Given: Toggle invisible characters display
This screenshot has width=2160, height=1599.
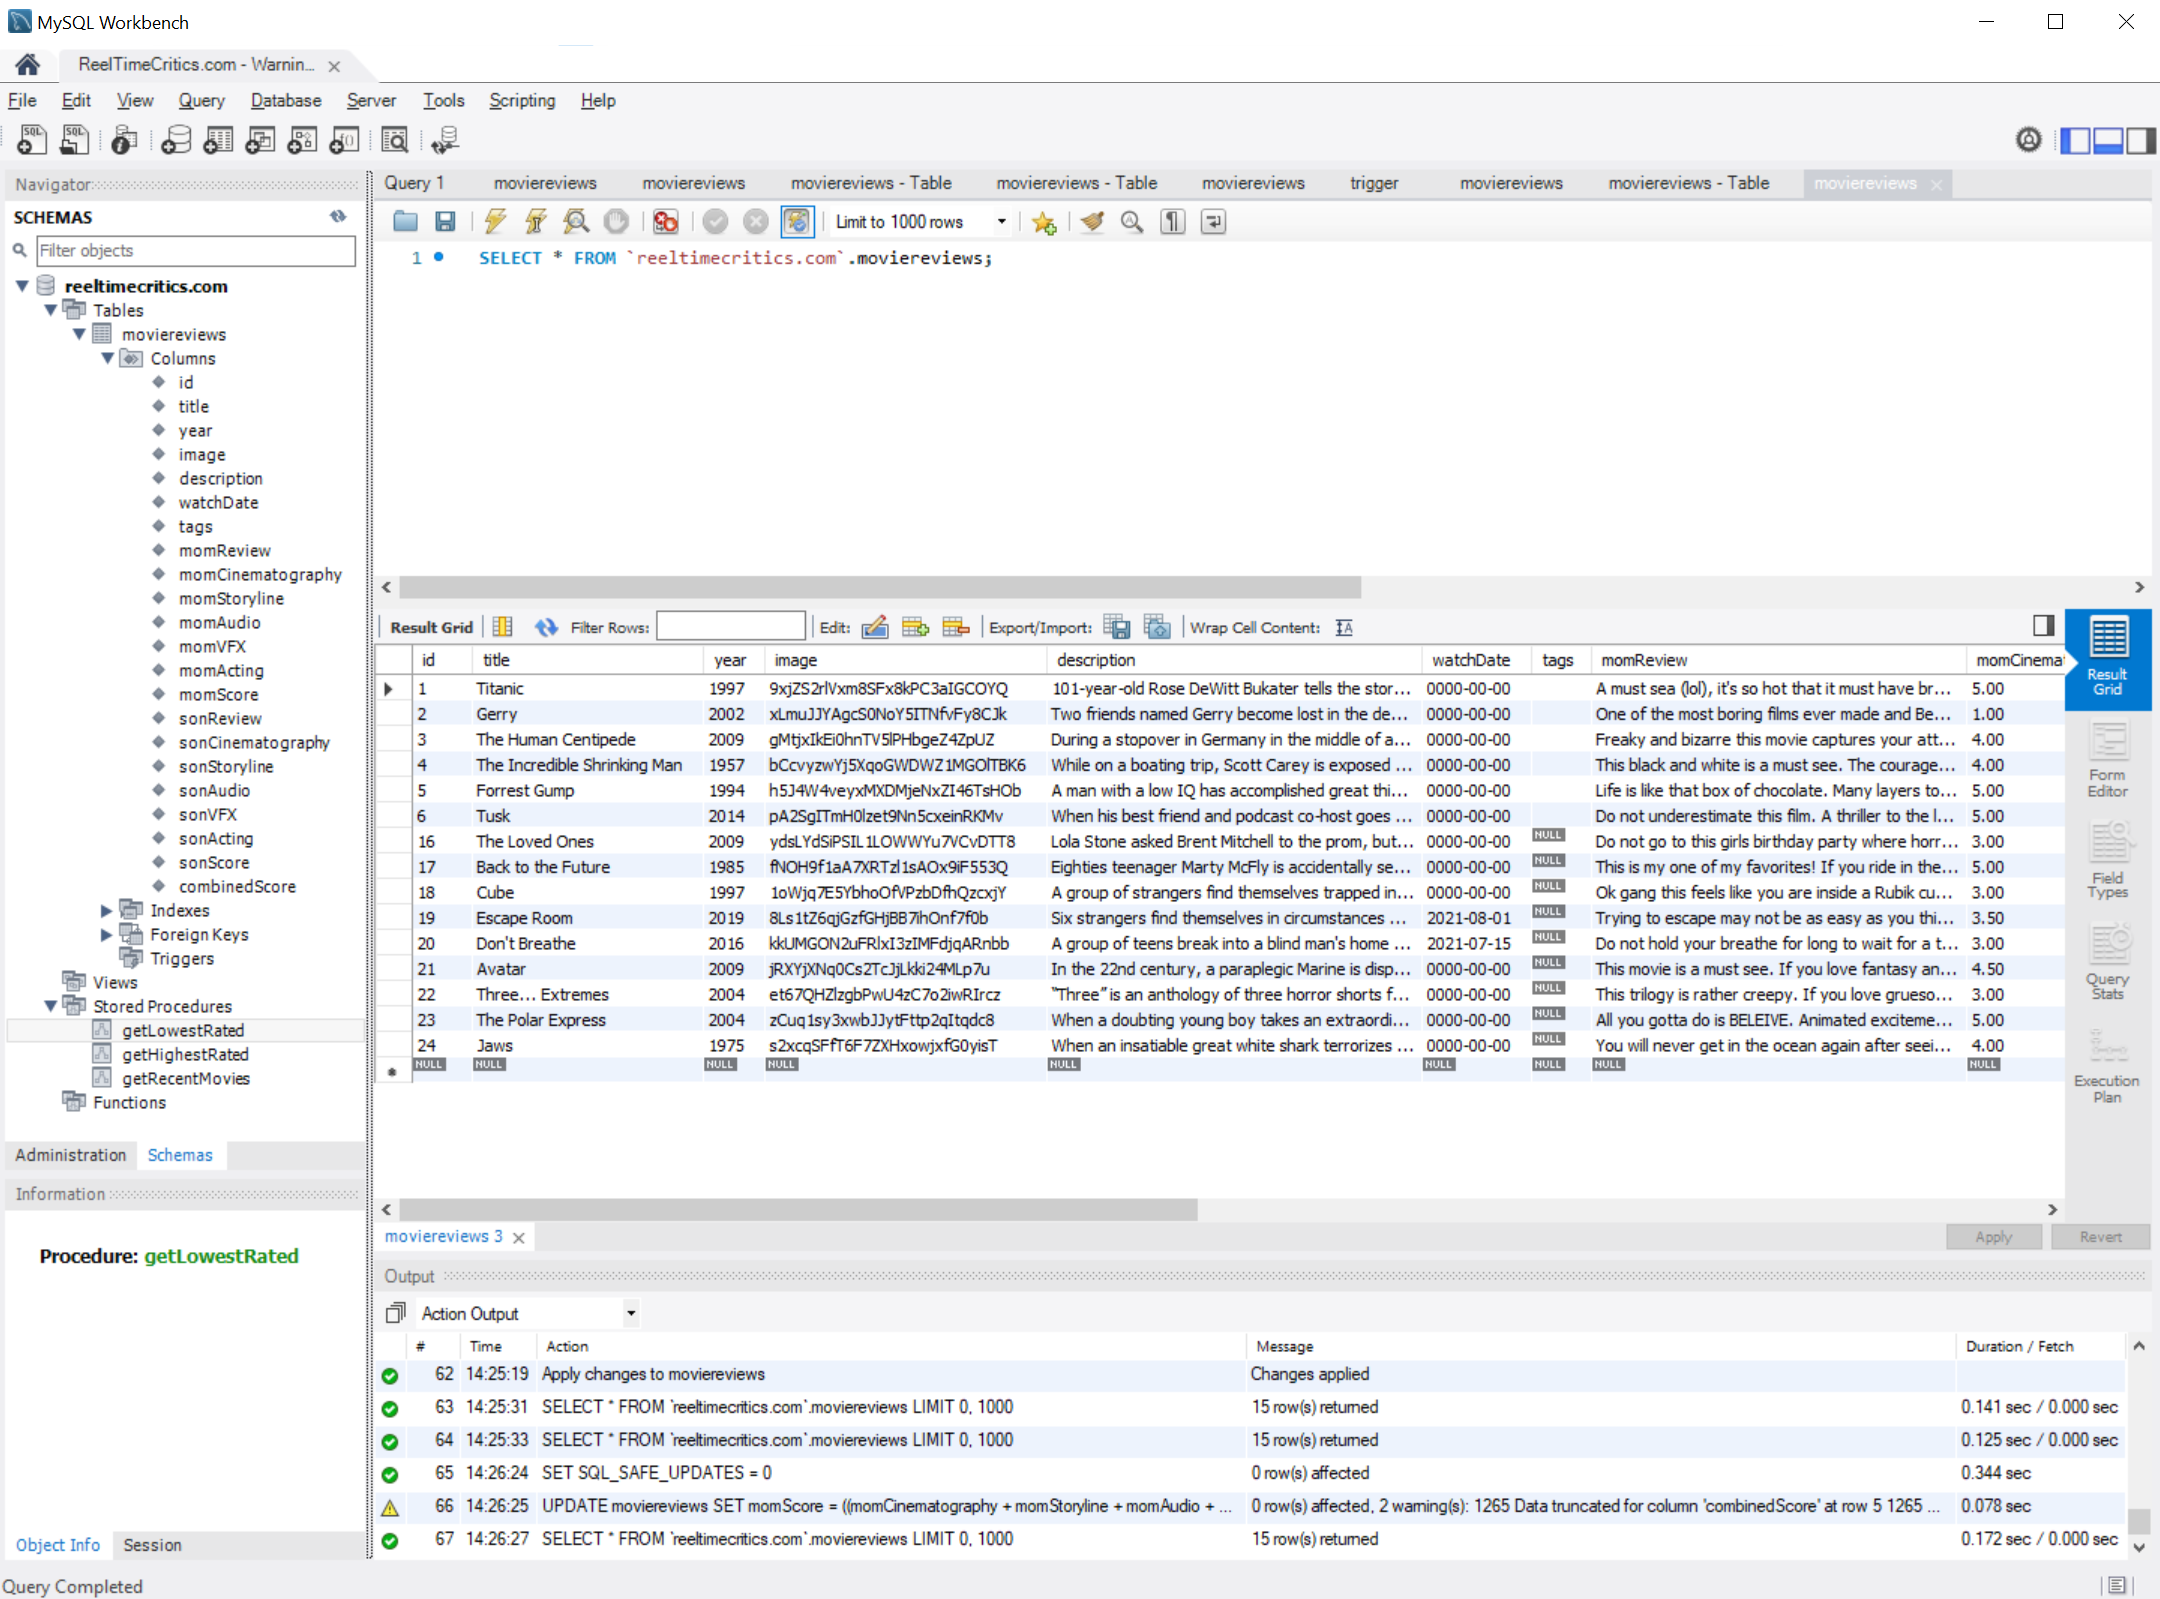Looking at the screenshot, I should point(1173,222).
